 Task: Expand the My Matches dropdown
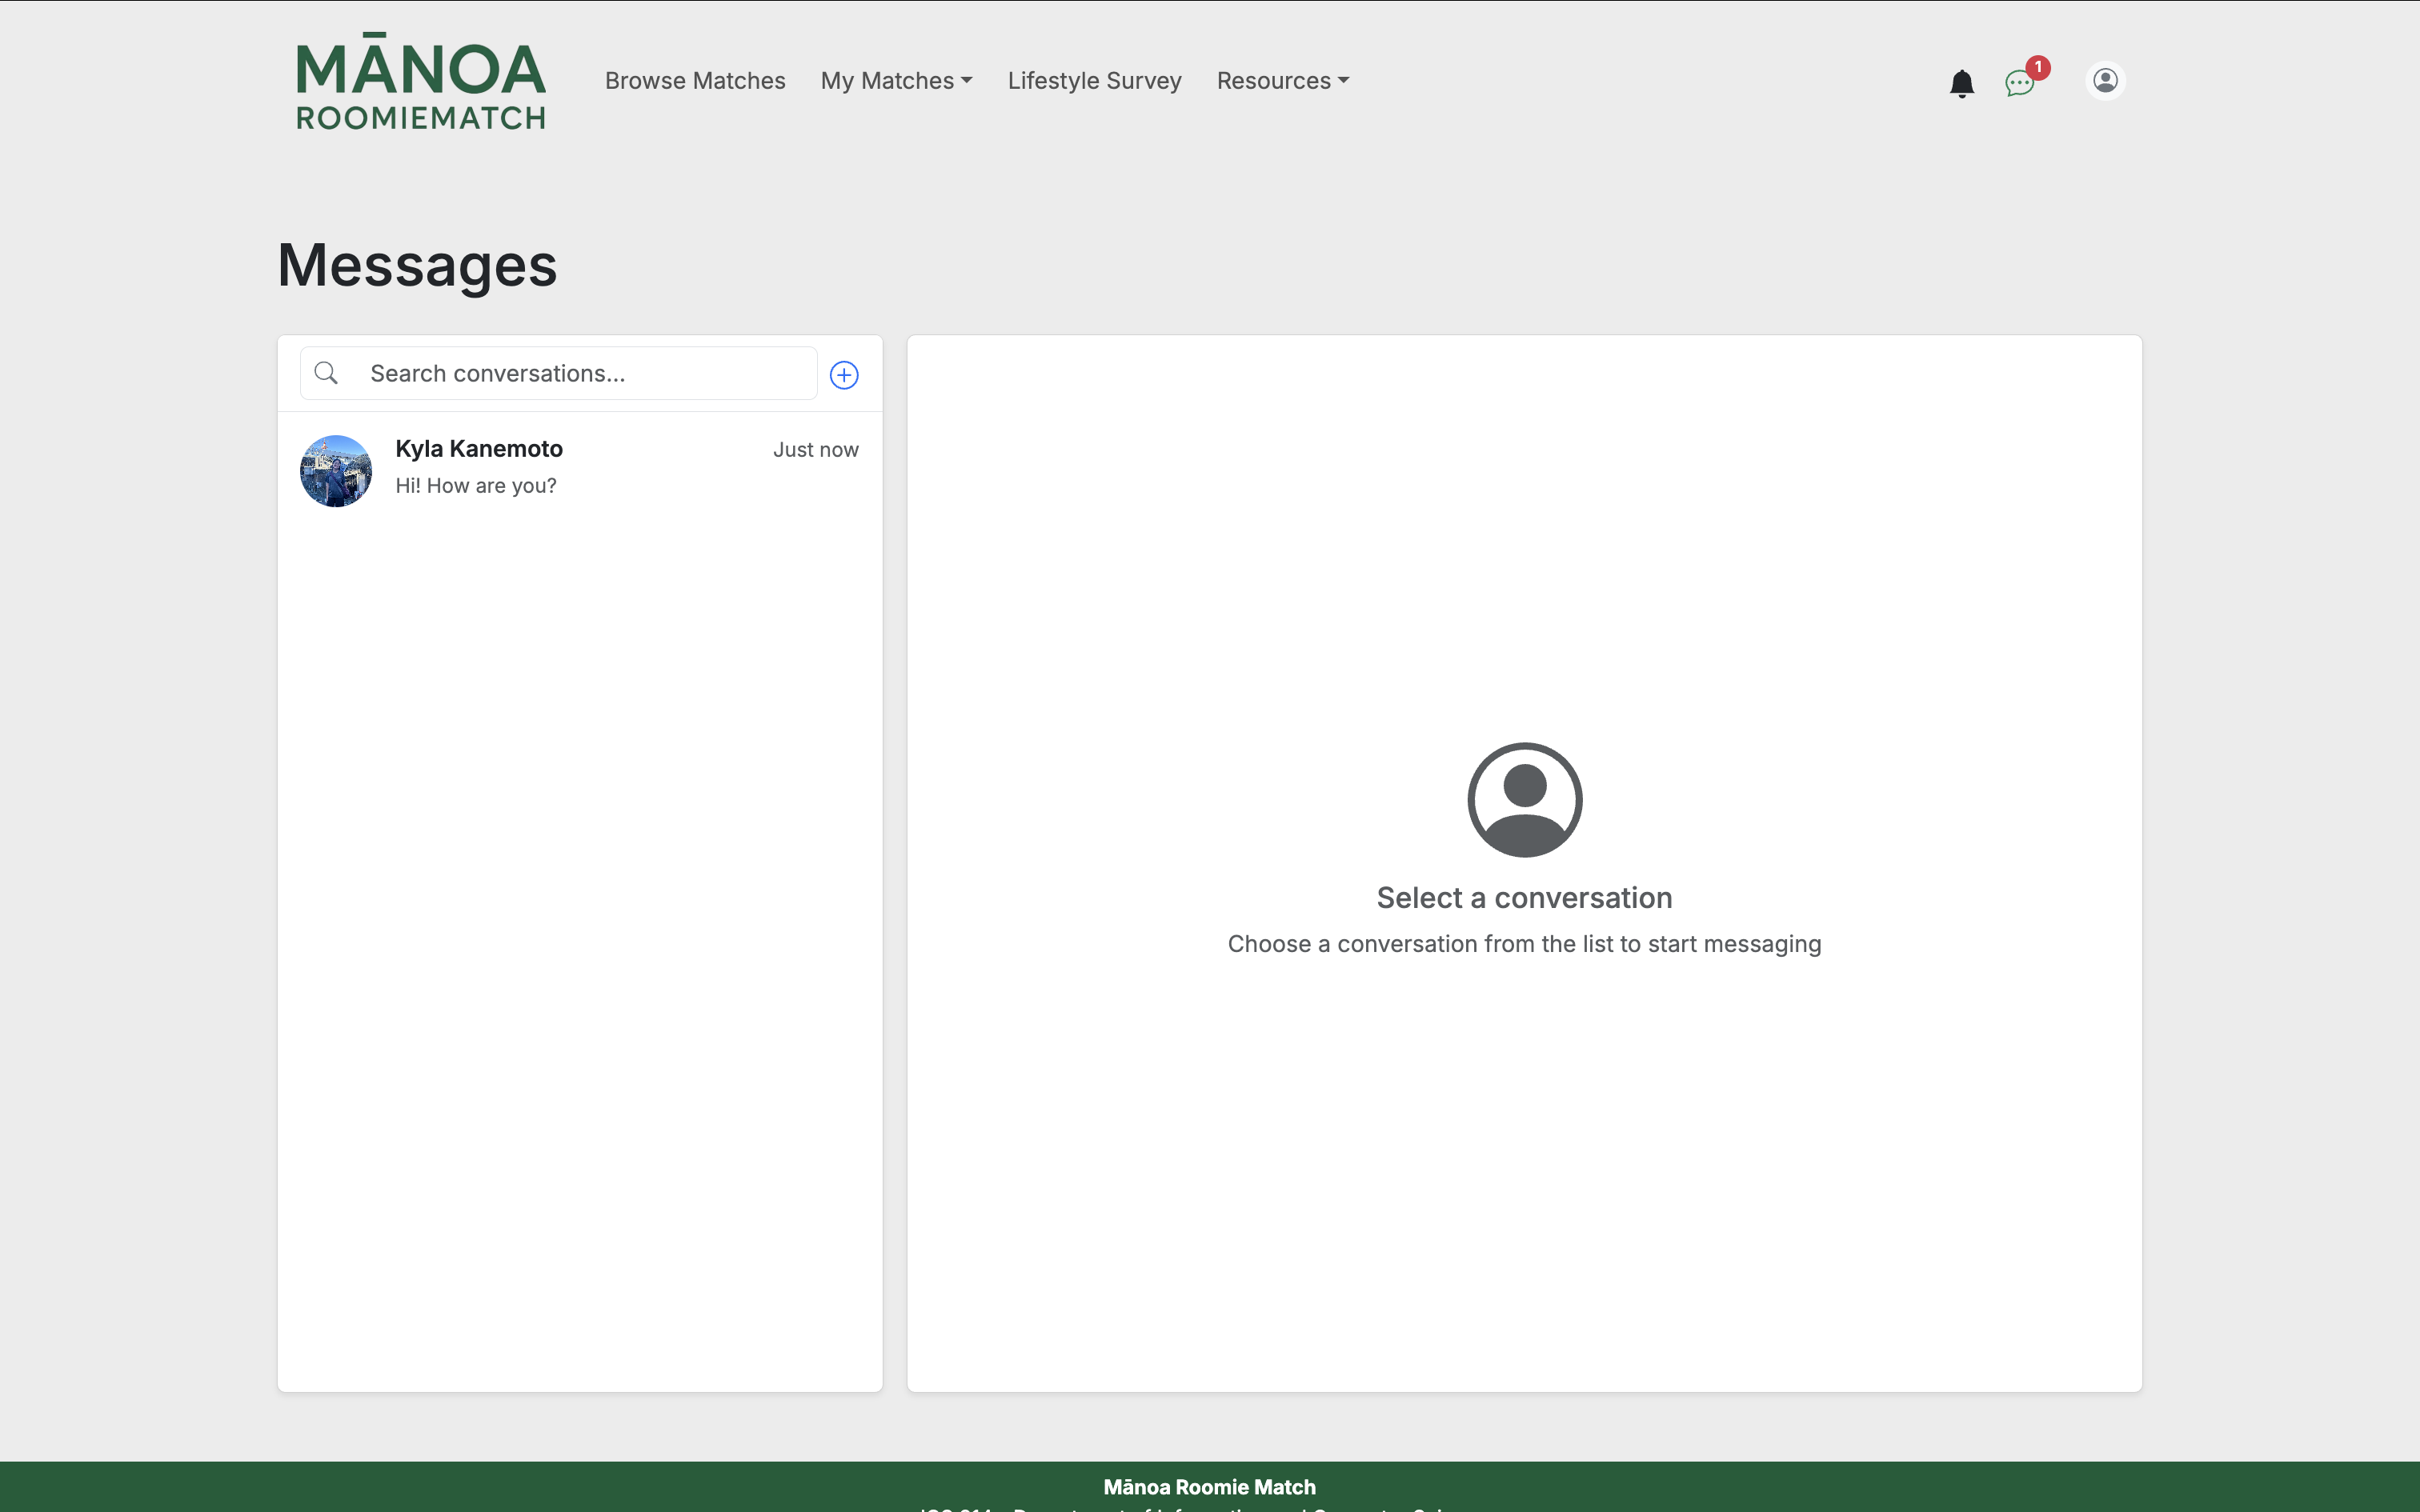point(896,81)
